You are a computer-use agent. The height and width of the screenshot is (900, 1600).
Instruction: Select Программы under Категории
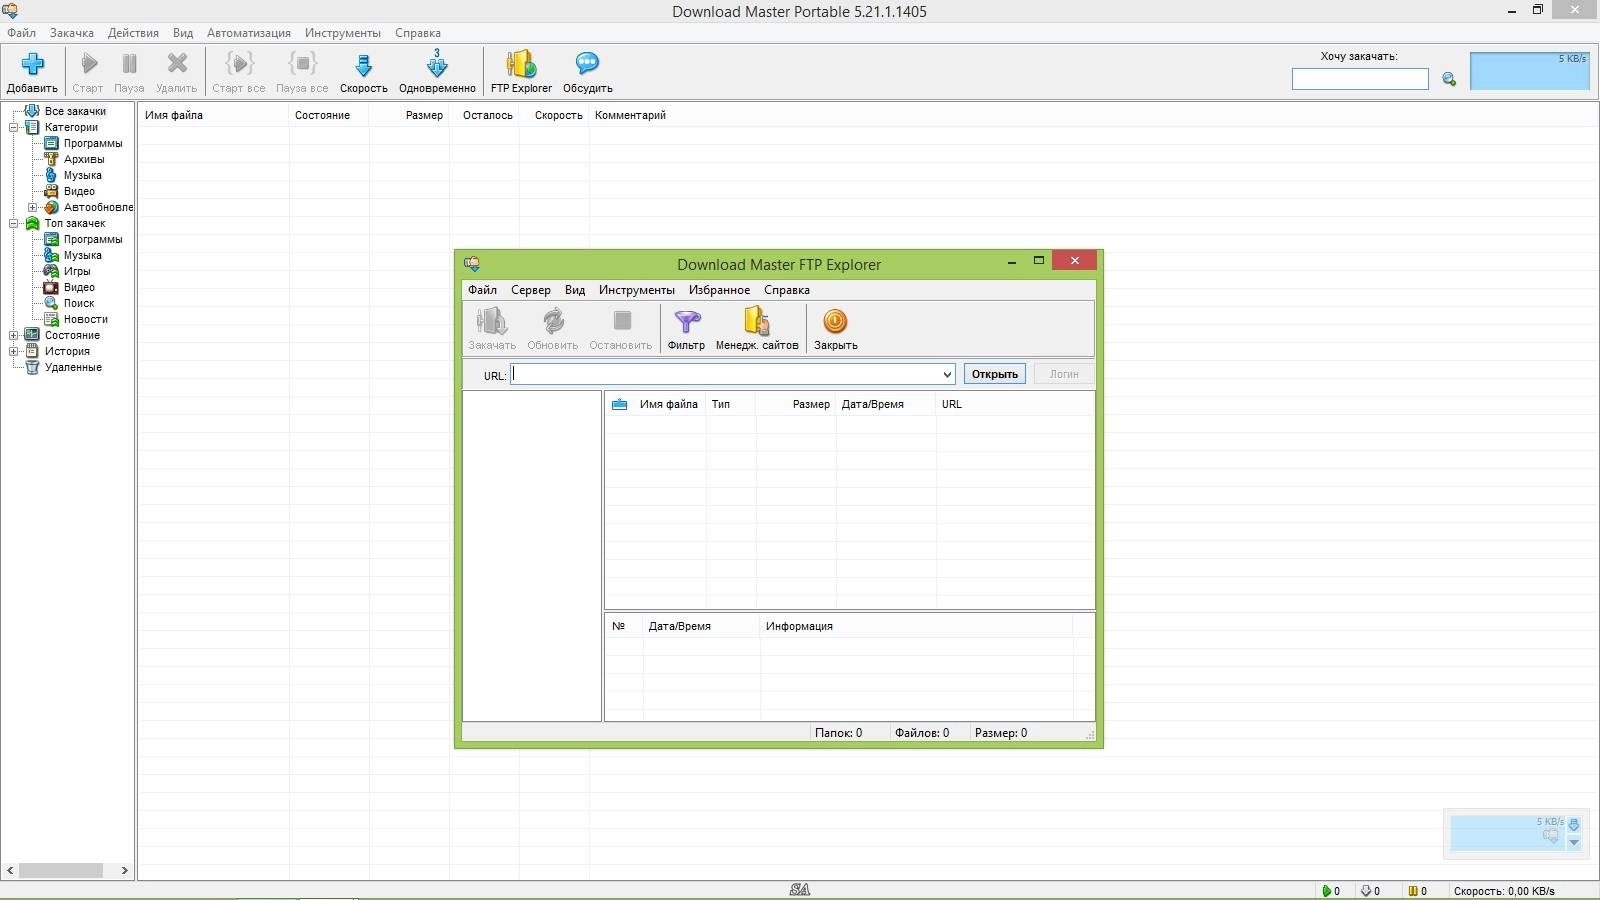point(93,143)
